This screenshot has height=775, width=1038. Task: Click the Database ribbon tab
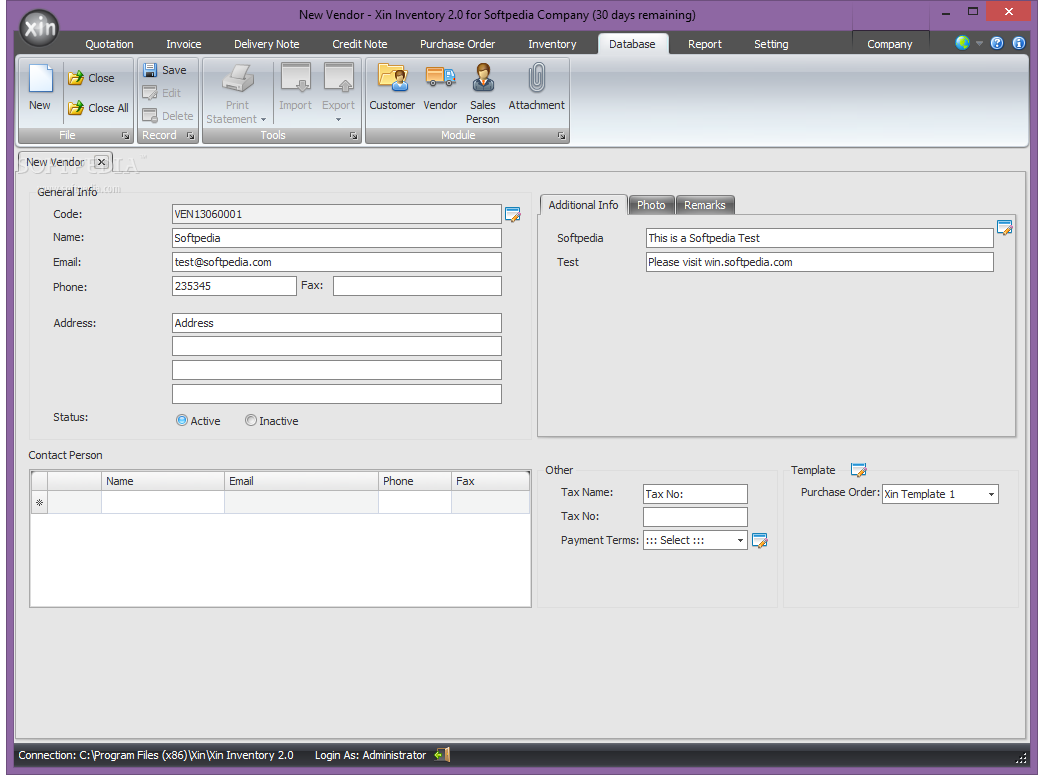[x=632, y=44]
